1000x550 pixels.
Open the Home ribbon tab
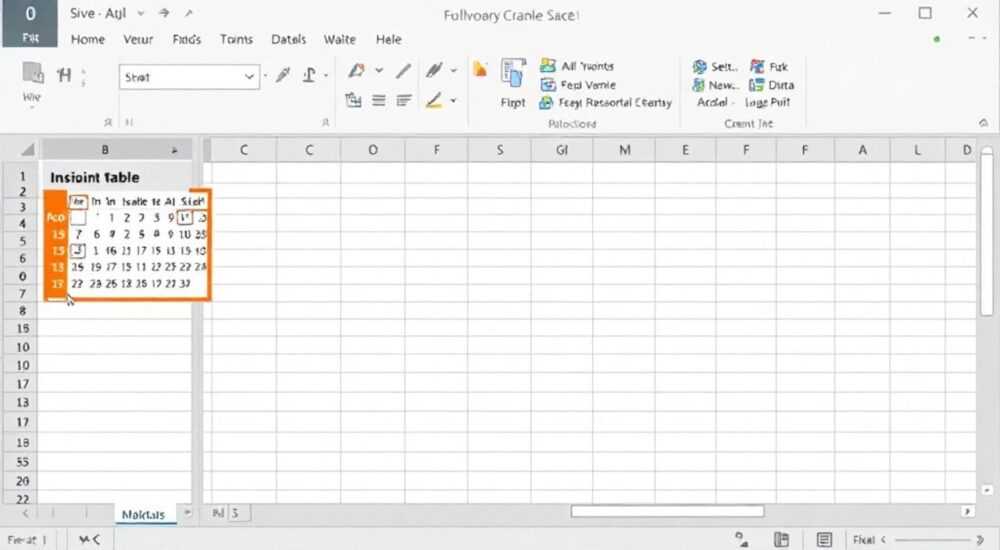[x=88, y=40]
